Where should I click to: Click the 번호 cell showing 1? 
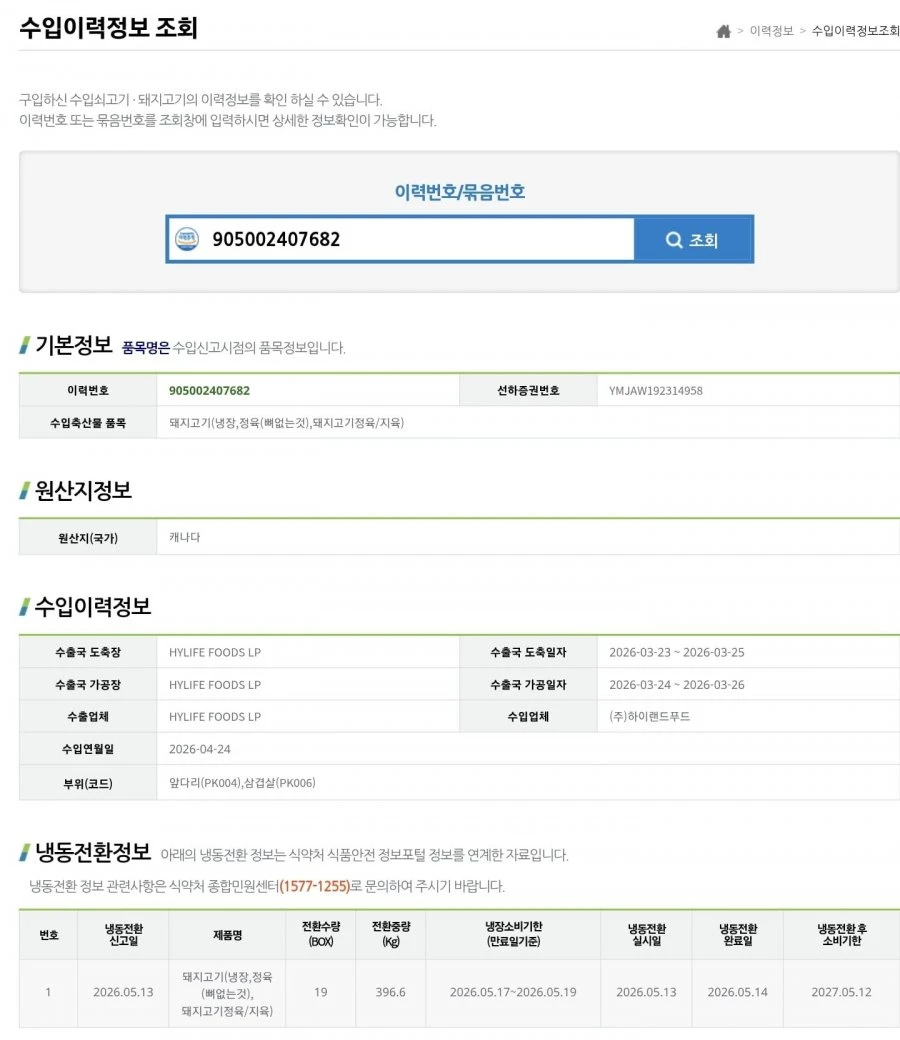[x=48, y=992]
